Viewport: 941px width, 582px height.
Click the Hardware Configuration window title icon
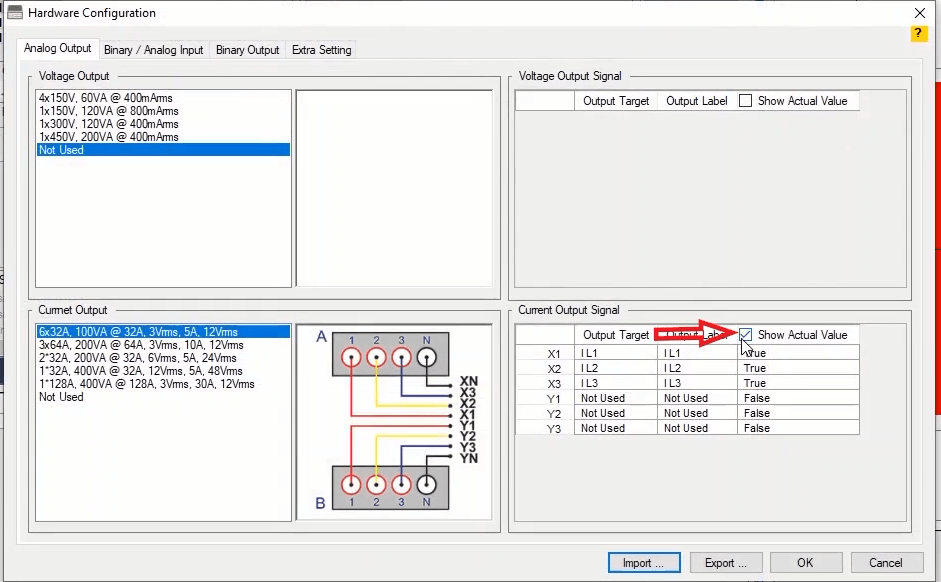(x=15, y=13)
